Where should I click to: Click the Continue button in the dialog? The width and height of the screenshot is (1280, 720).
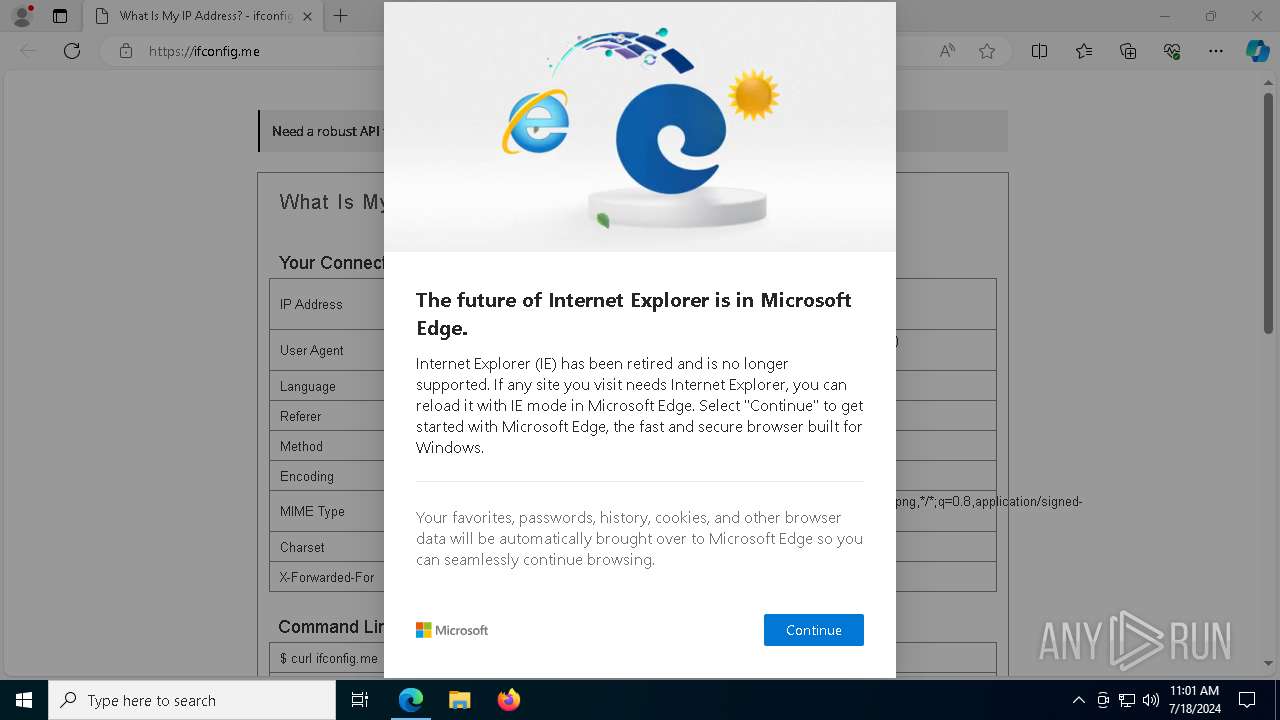813,630
